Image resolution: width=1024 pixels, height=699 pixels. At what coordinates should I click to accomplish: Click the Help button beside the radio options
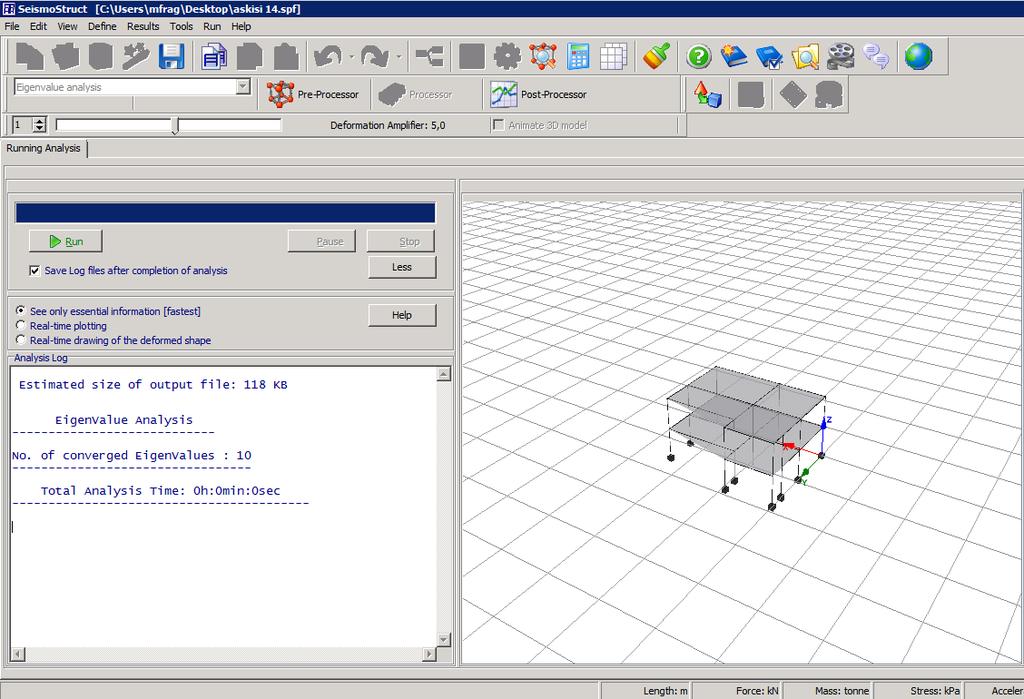[x=402, y=315]
